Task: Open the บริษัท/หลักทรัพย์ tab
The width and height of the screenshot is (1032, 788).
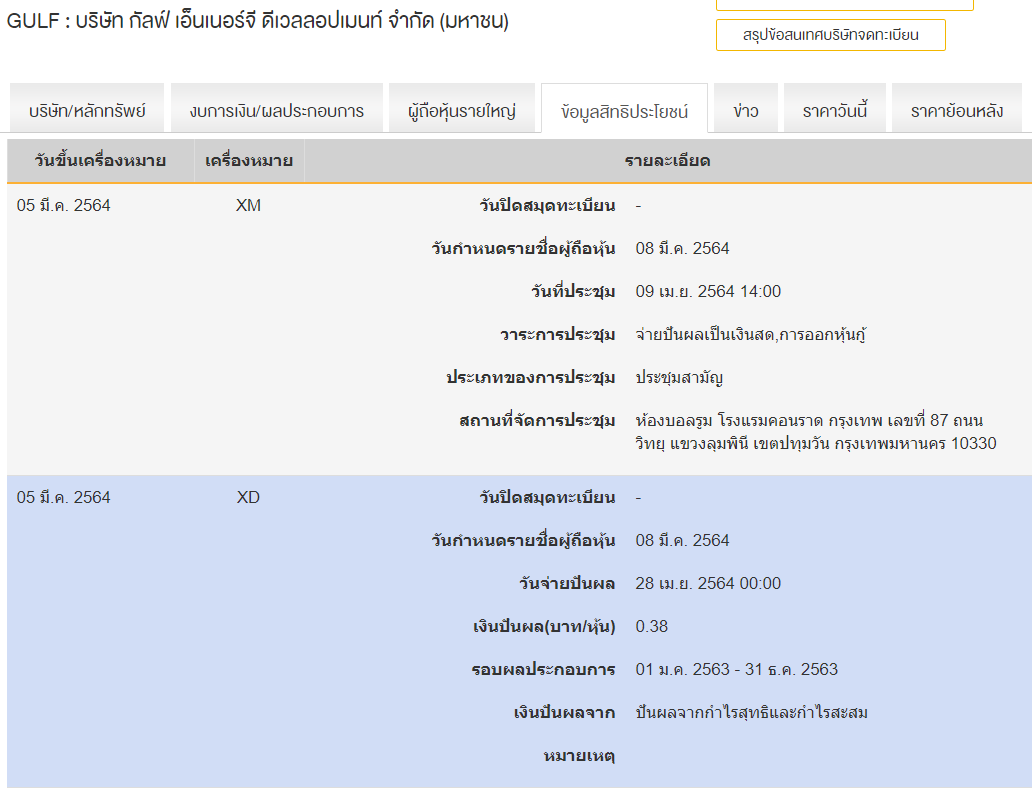Action: [x=87, y=110]
